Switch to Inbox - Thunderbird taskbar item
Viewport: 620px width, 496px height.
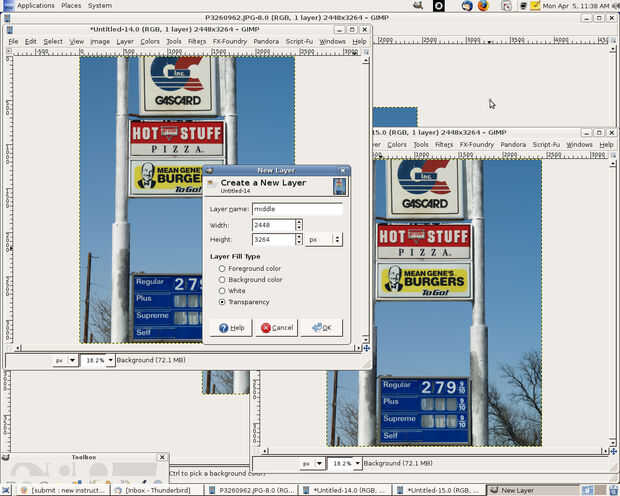[157, 490]
